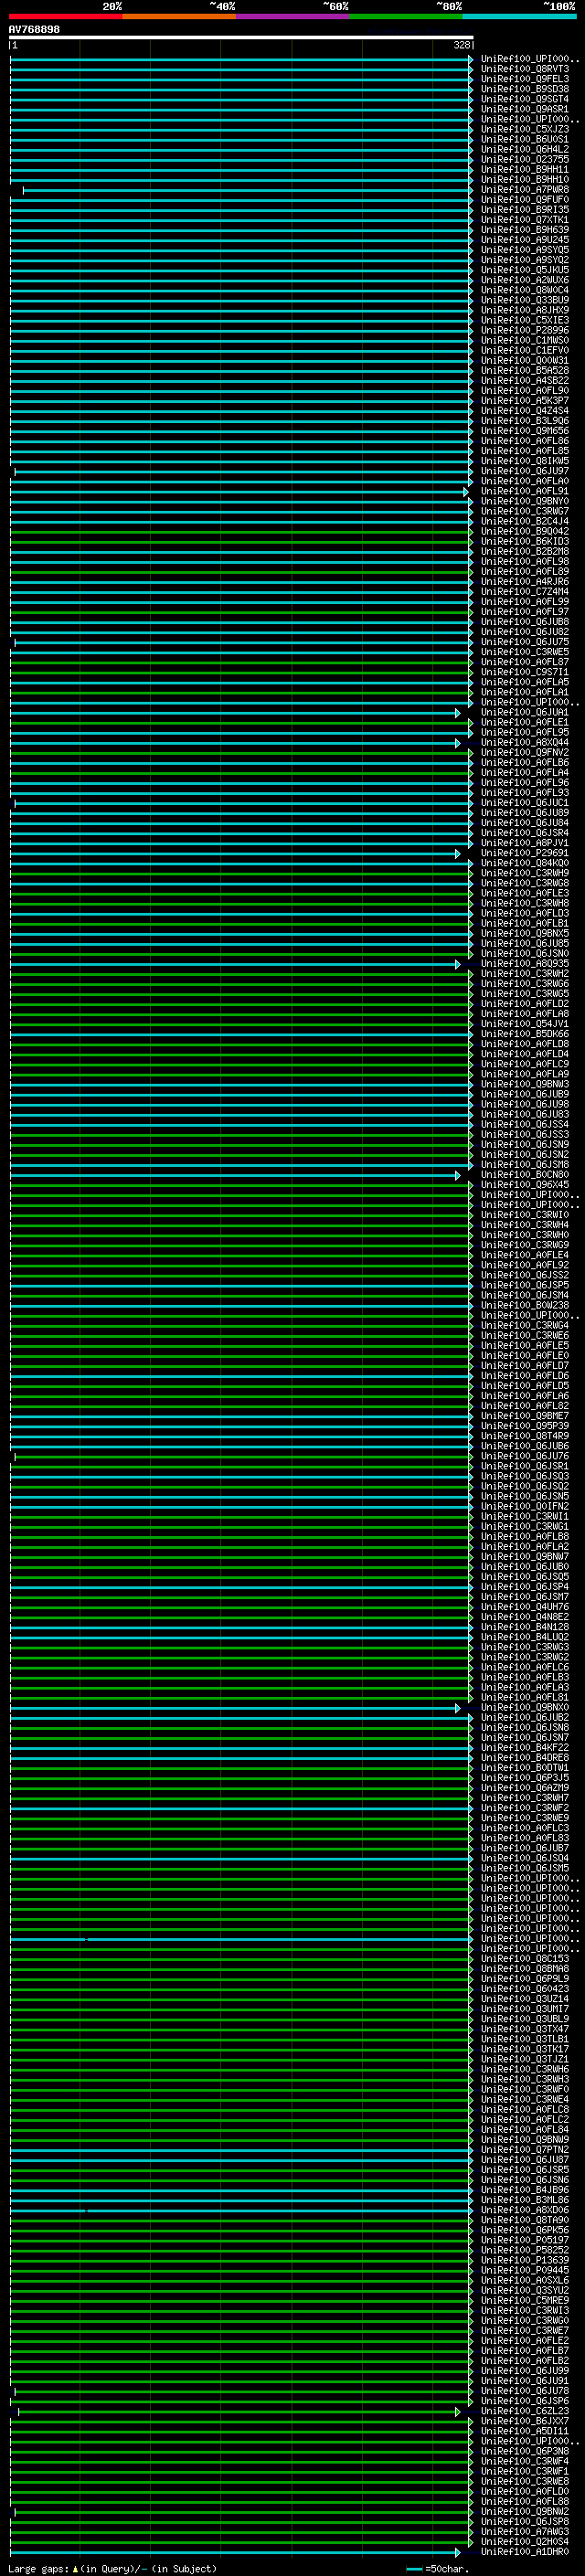Select subject label UniRef100_B5A528
Screen dimensions: 585x2576
click(525, 370)
